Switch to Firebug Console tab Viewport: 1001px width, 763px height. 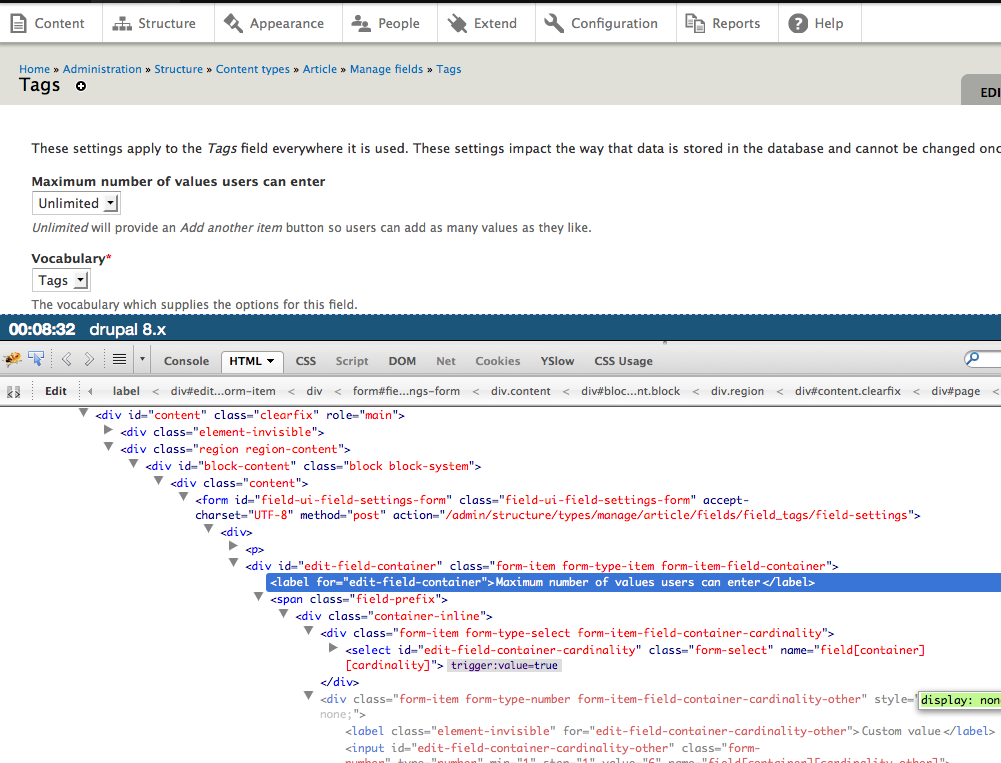[x=186, y=361]
